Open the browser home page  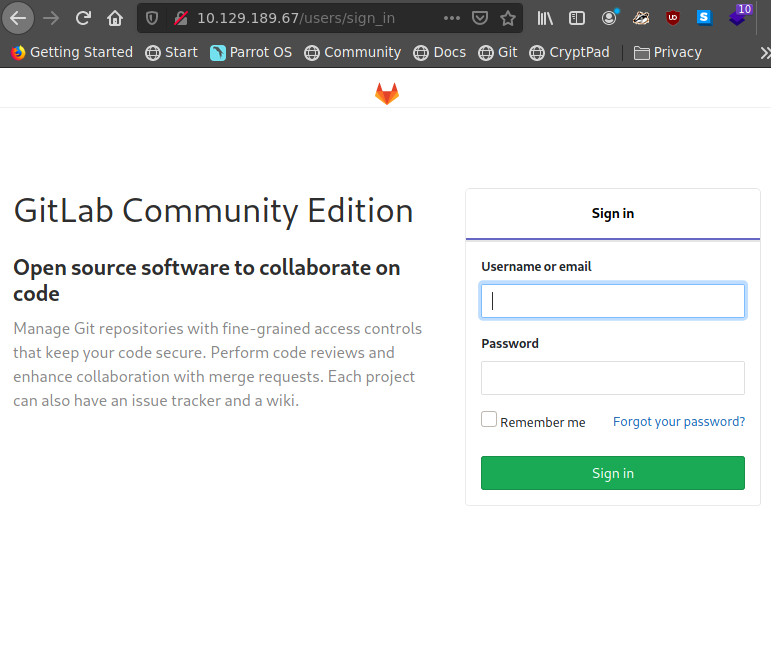click(x=115, y=18)
